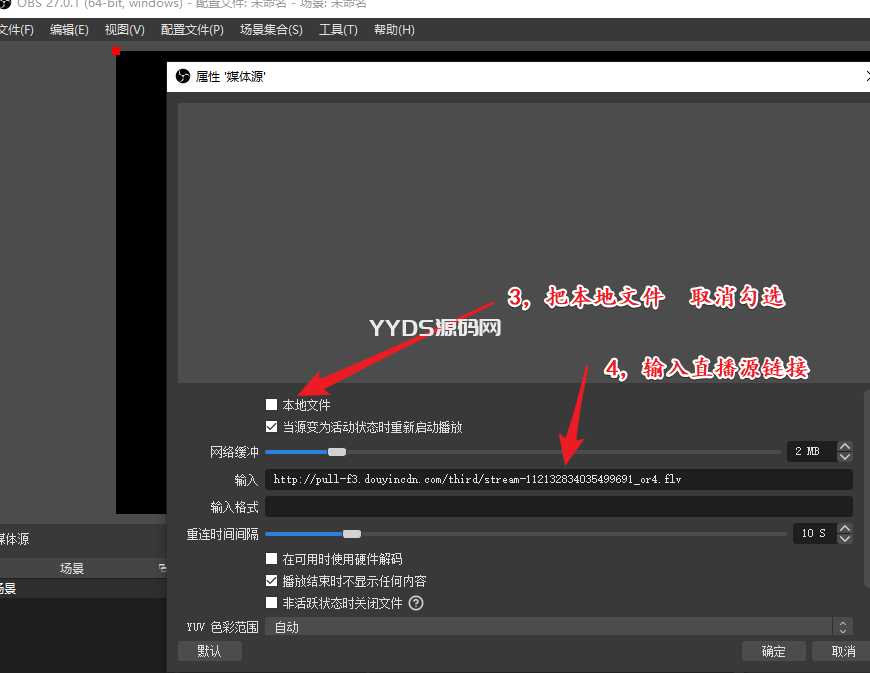The image size is (870, 673).
Task: Click the 网络缓冲 slider handle
Action: (x=337, y=452)
